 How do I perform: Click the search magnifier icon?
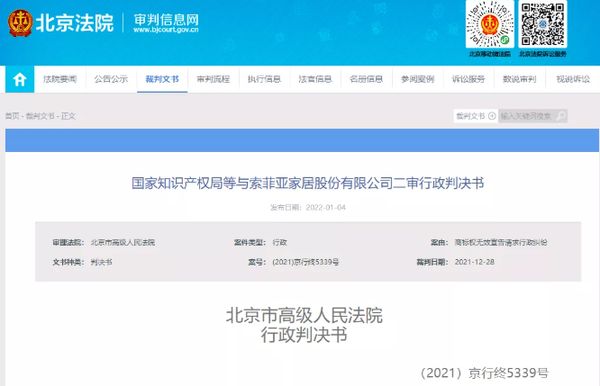(561, 116)
